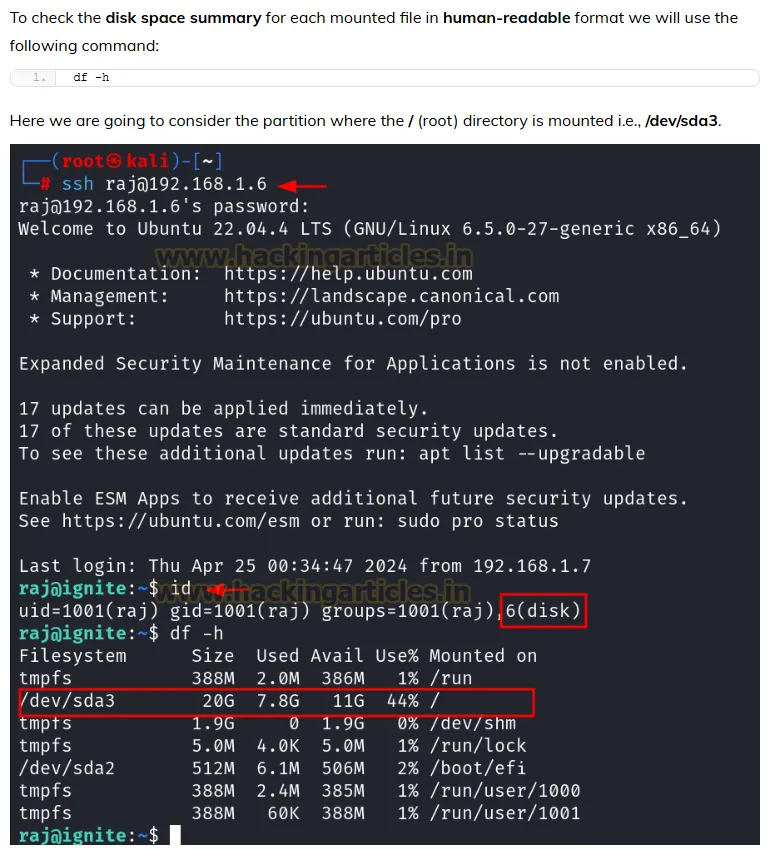Click the red arrow beside the ssh command
775x850 pixels.
[x=302, y=185]
